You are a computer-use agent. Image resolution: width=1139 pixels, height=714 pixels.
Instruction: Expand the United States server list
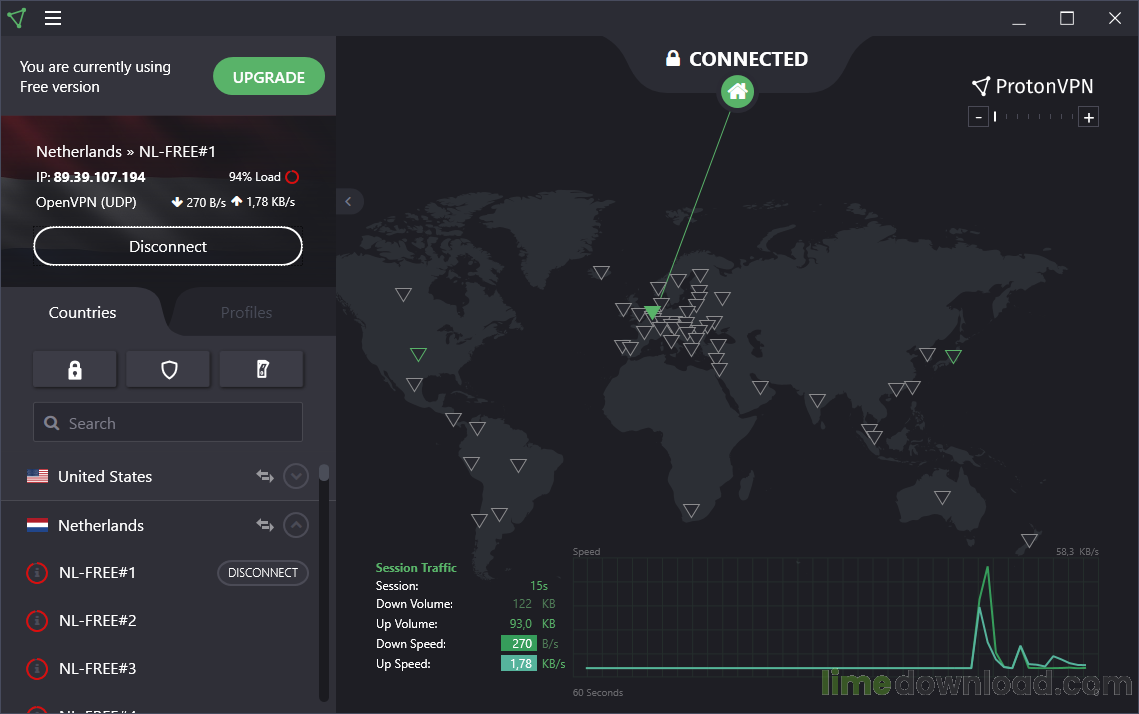click(296, 476)
